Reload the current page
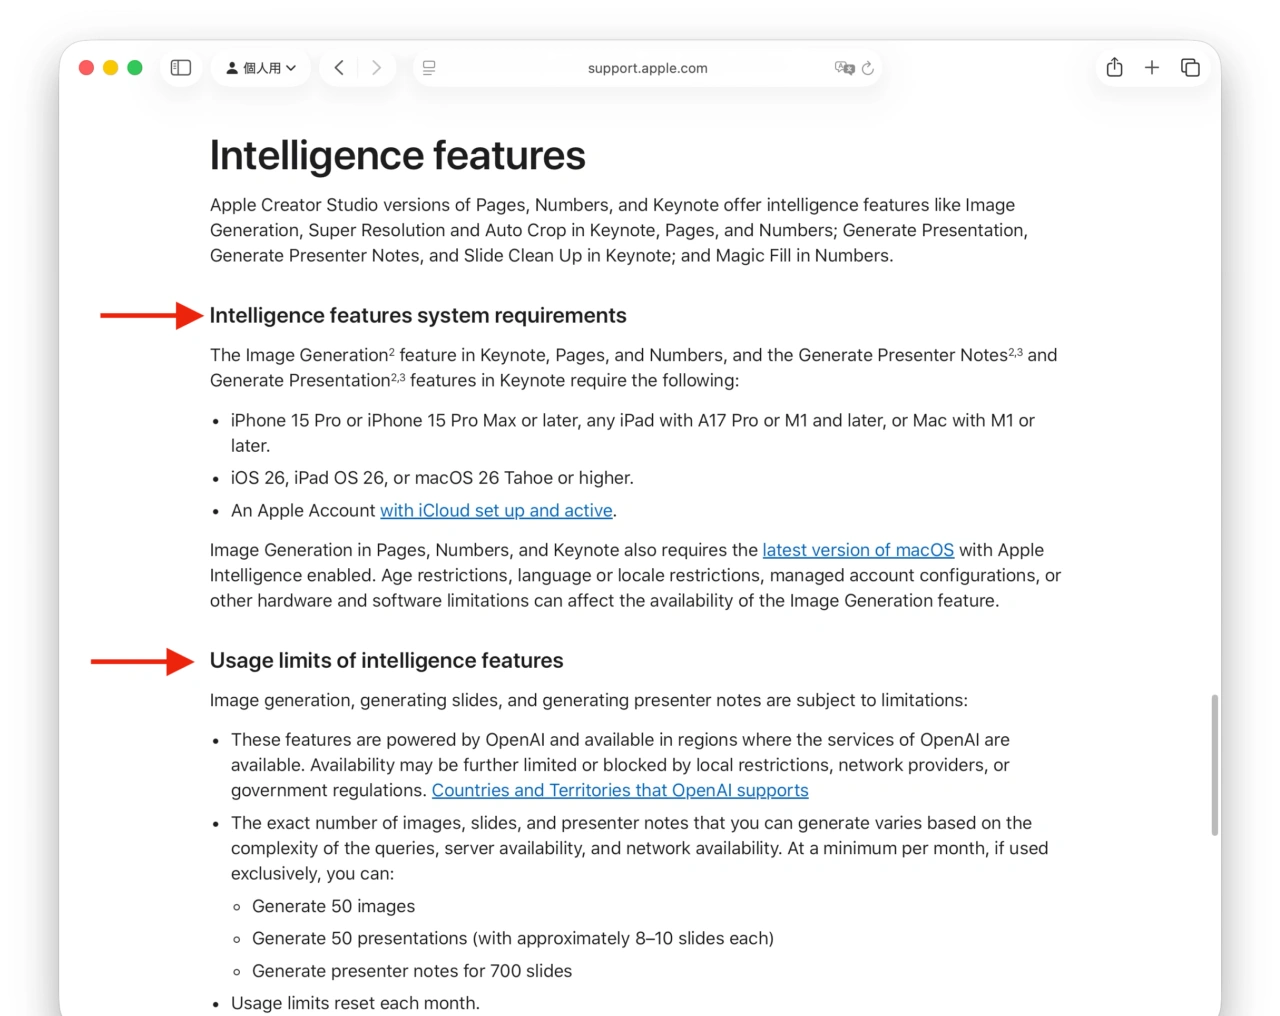 (x=868, y=68)
